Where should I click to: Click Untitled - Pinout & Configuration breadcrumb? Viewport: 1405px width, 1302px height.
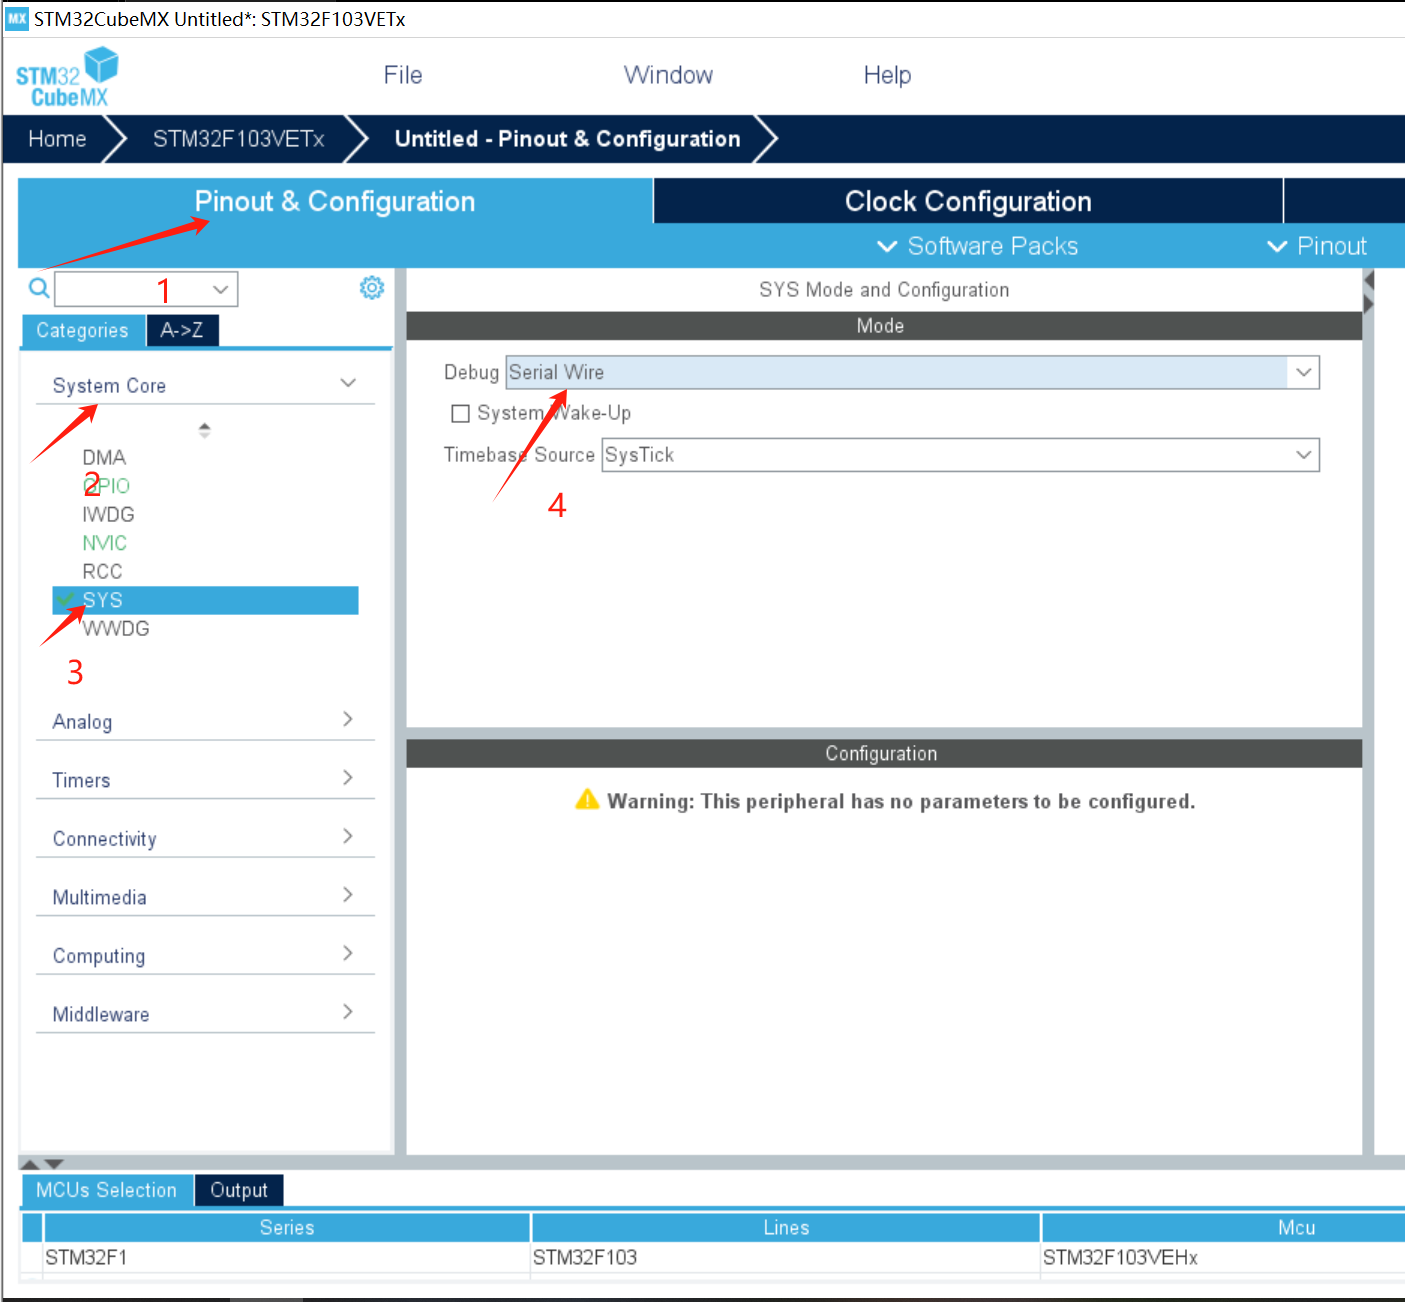pos(568,139)
